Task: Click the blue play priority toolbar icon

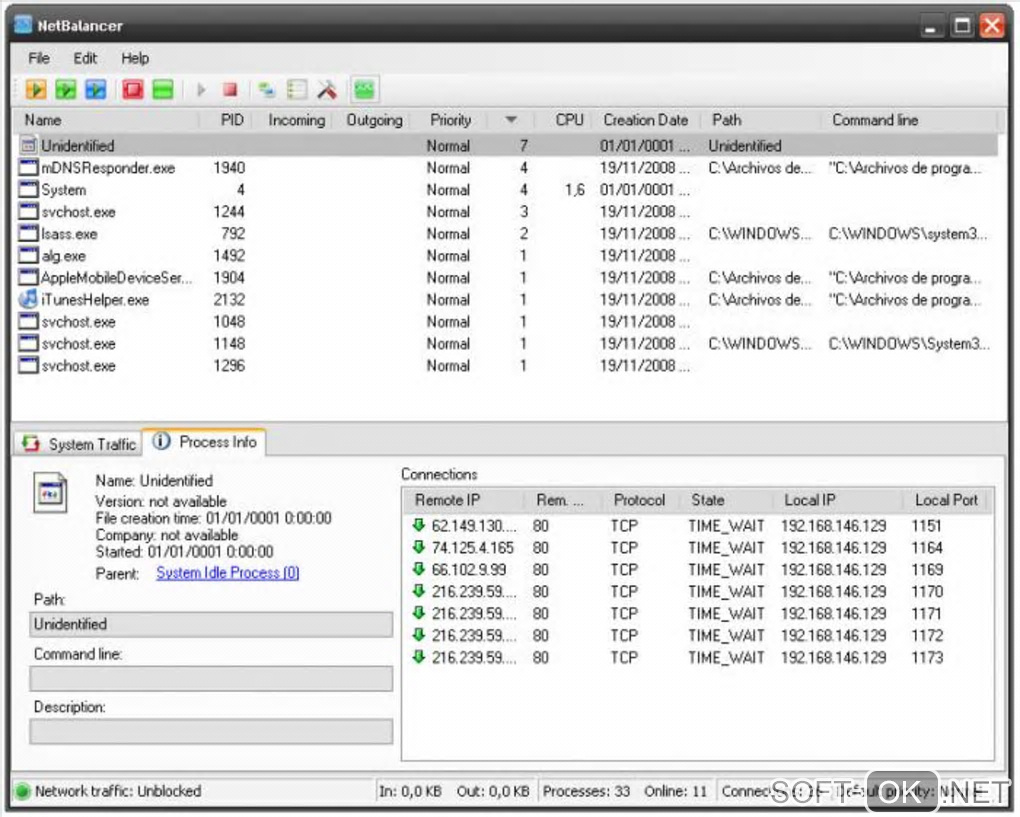Action: pyautogui.click(x=96, y=89)
